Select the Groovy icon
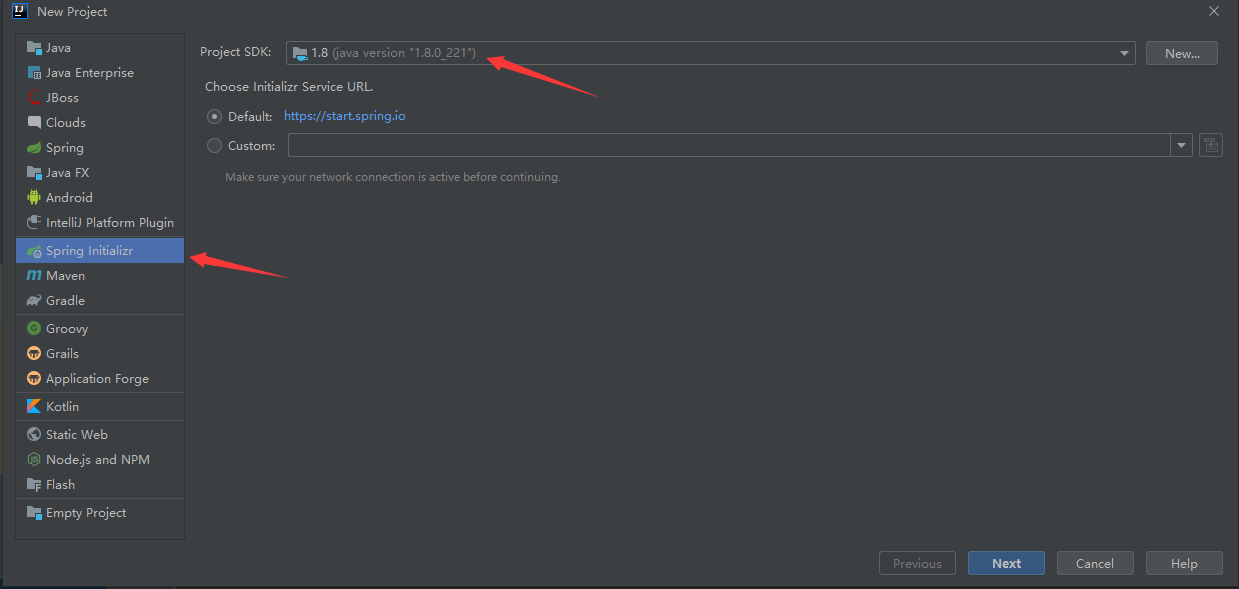1239x589 pixels. tap(34, 329)
